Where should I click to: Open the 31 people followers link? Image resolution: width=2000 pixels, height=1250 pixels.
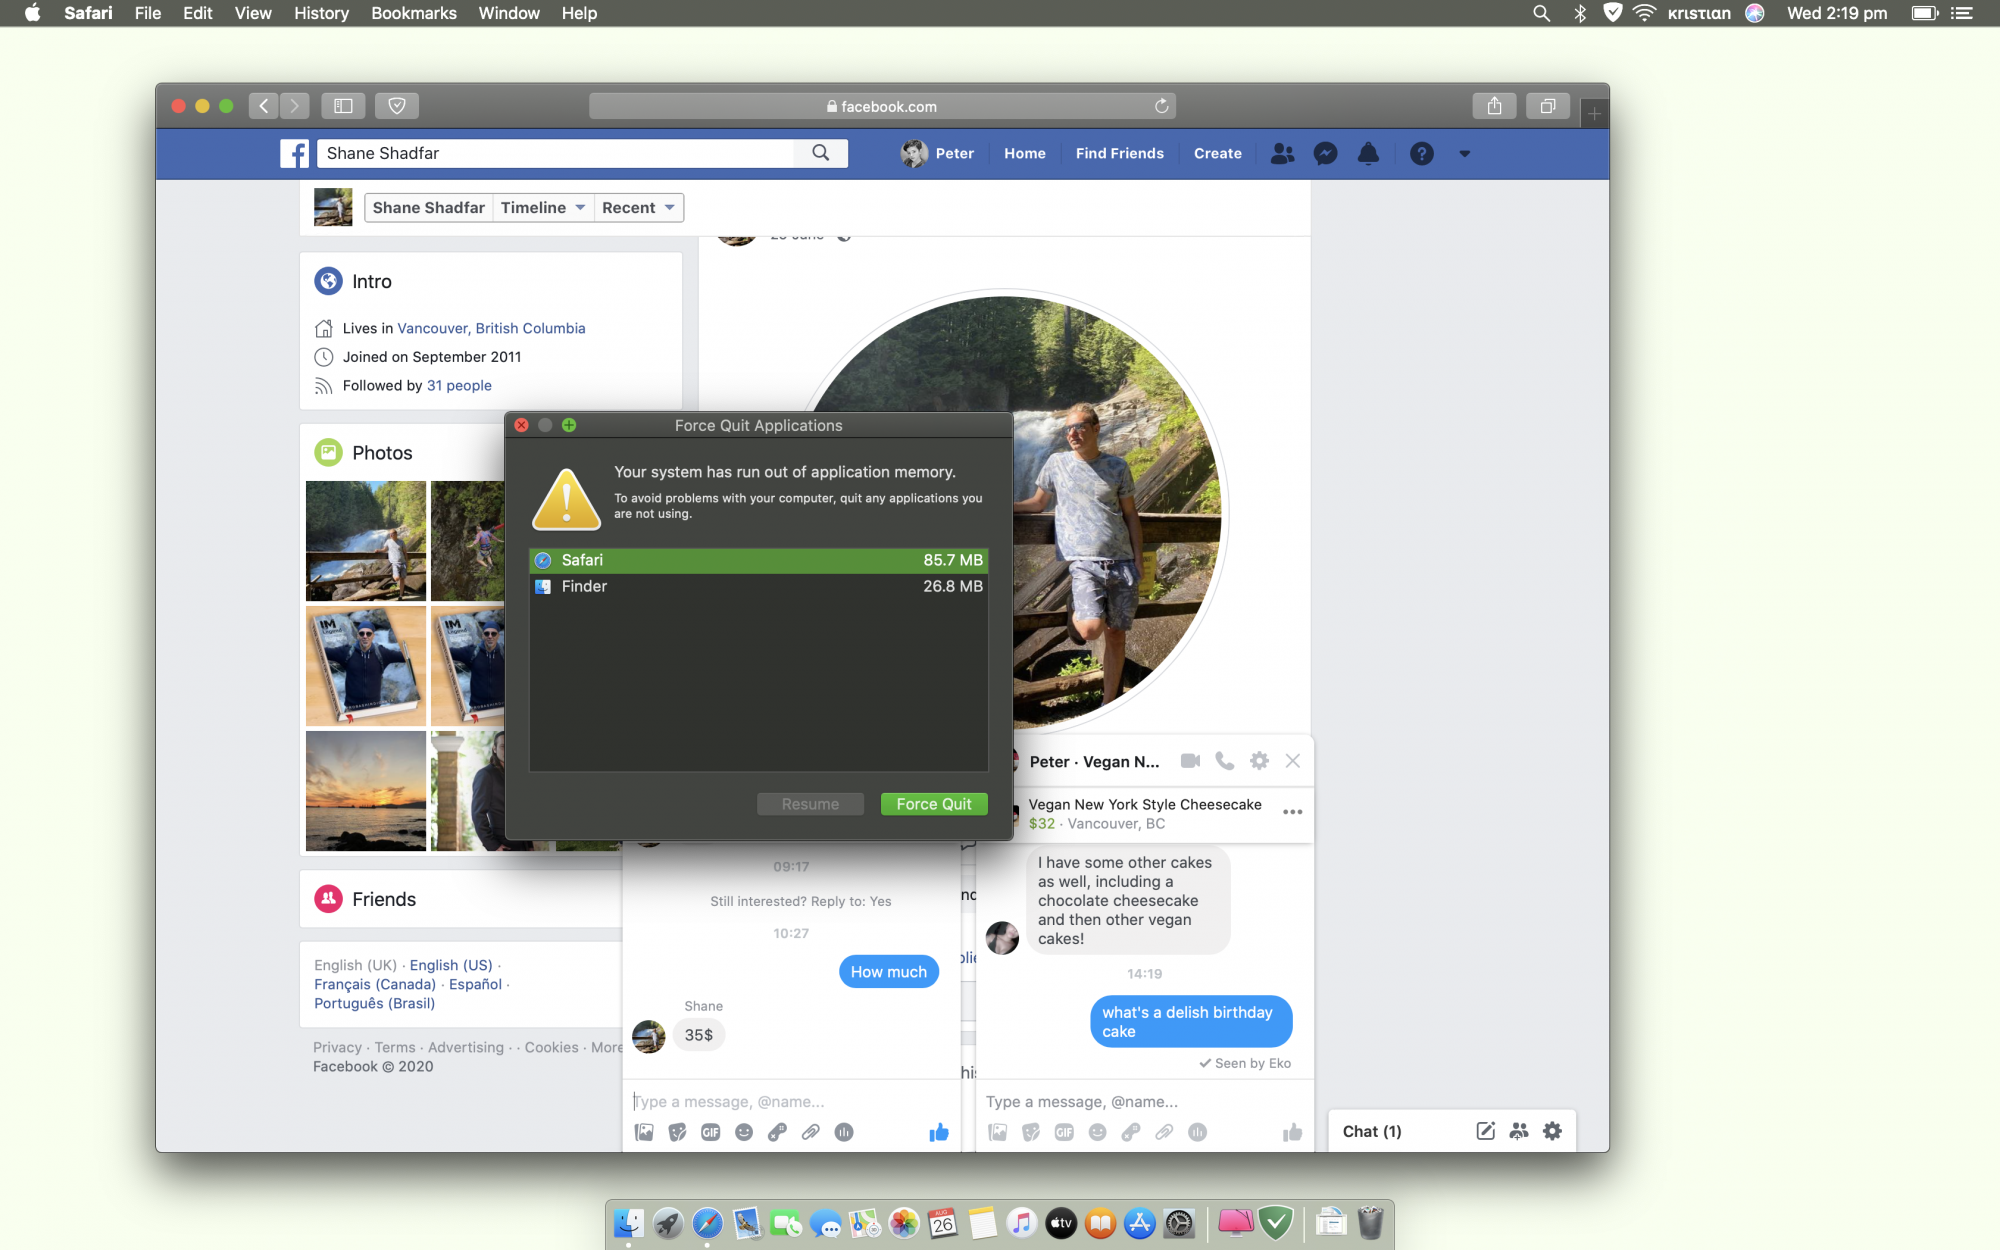[x=459, y=385]
